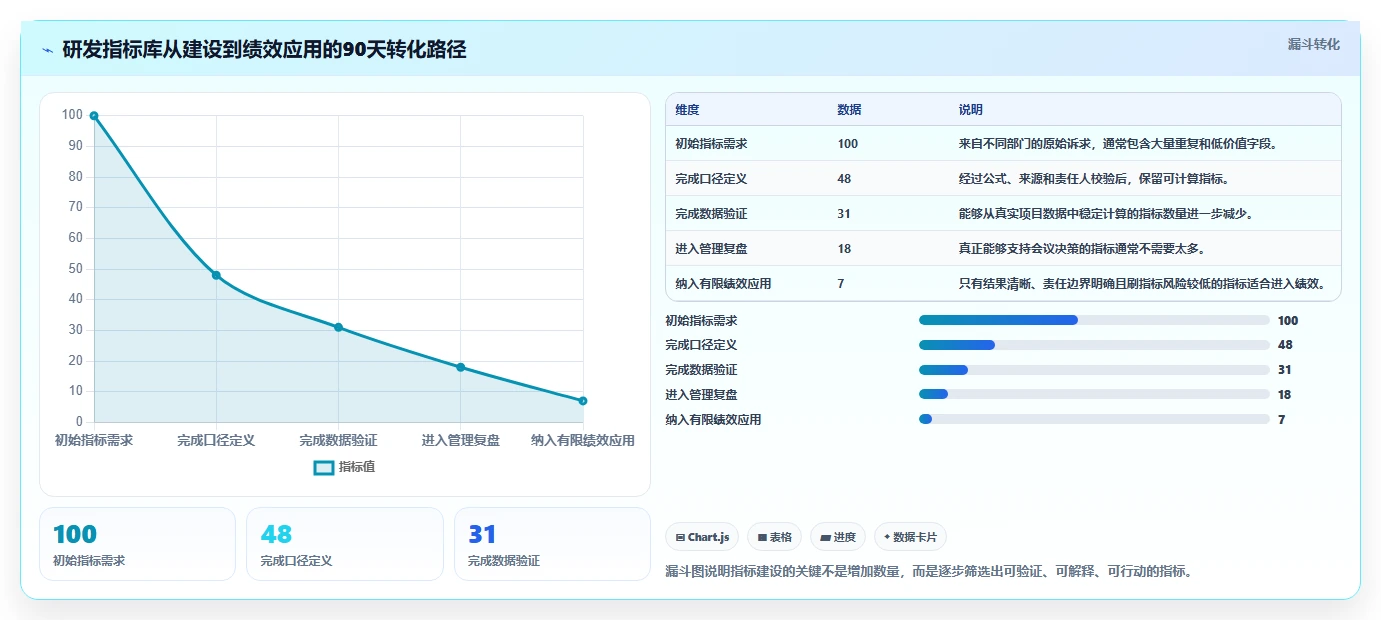
Task: Click the progress label 纳入有限绩效应用
Action: (x=713, y=420)
